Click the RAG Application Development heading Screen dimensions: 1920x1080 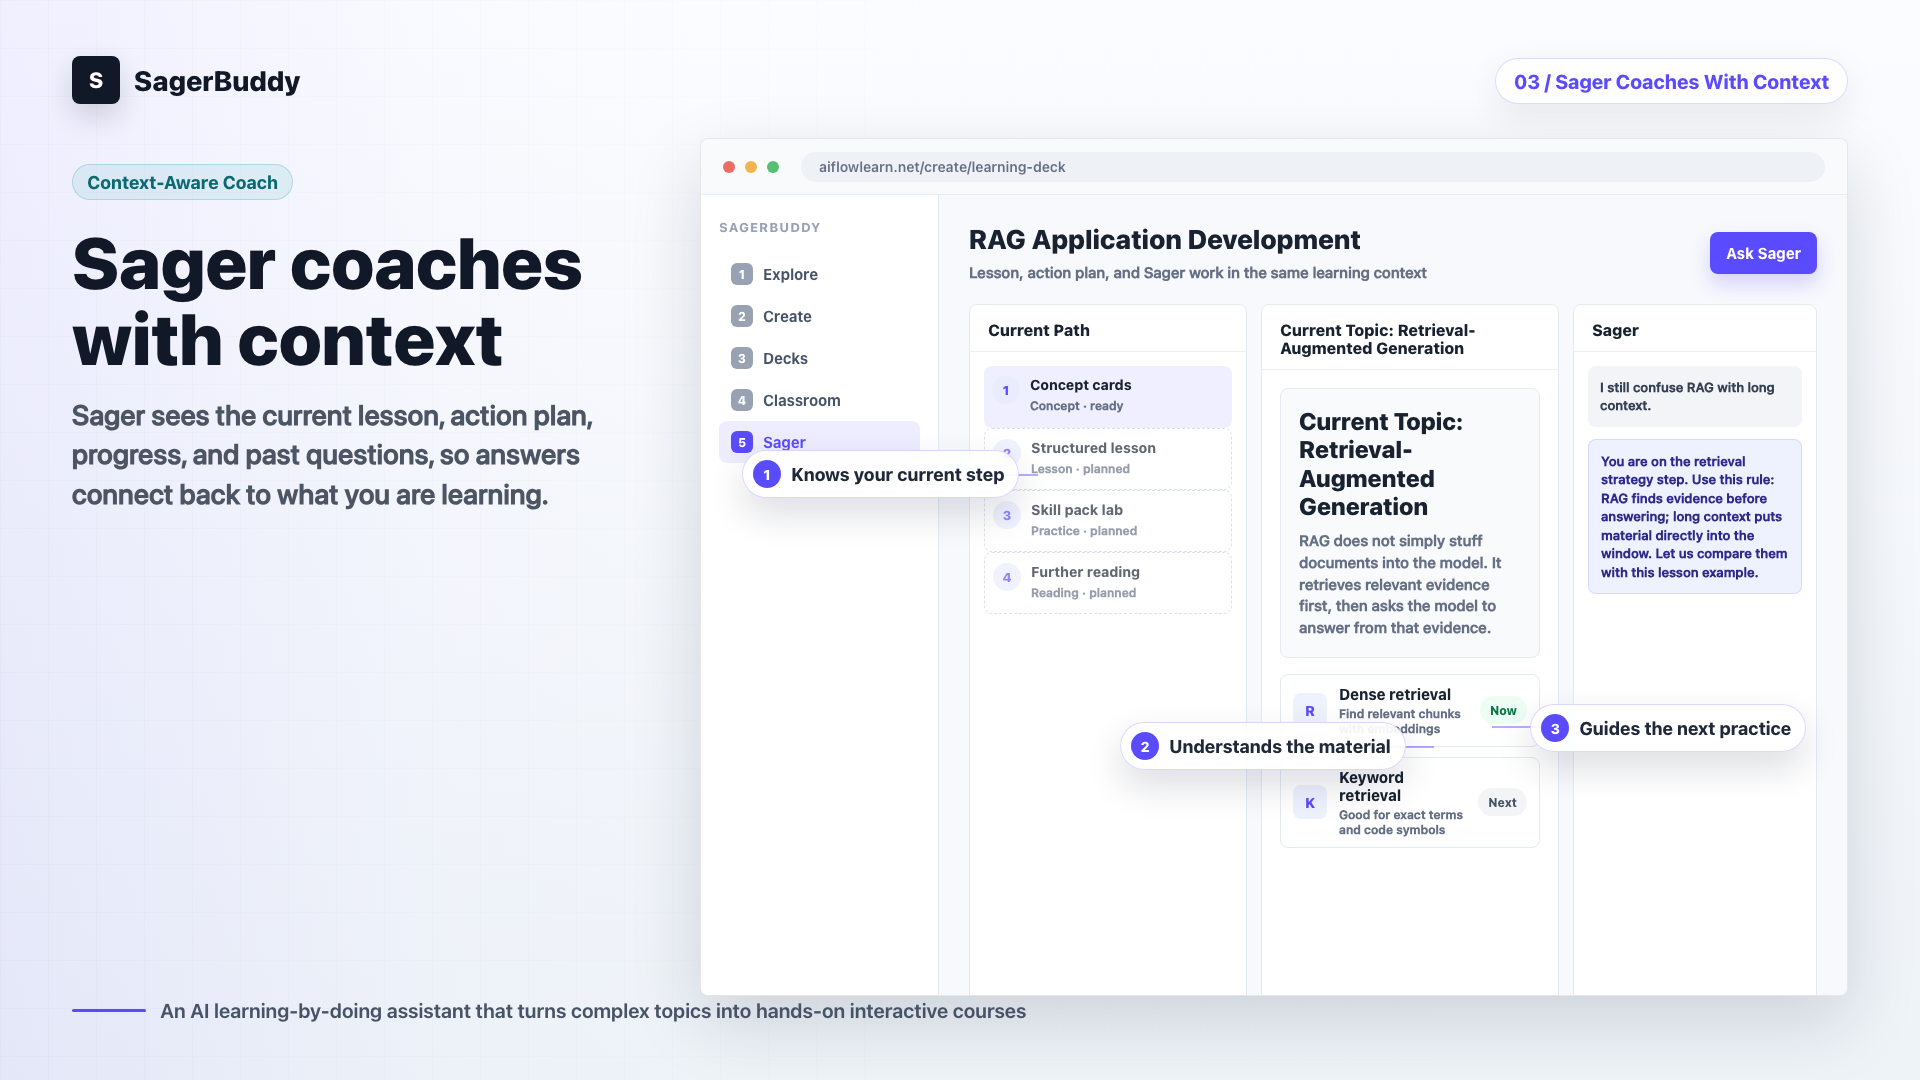(x=1164, y=240)
